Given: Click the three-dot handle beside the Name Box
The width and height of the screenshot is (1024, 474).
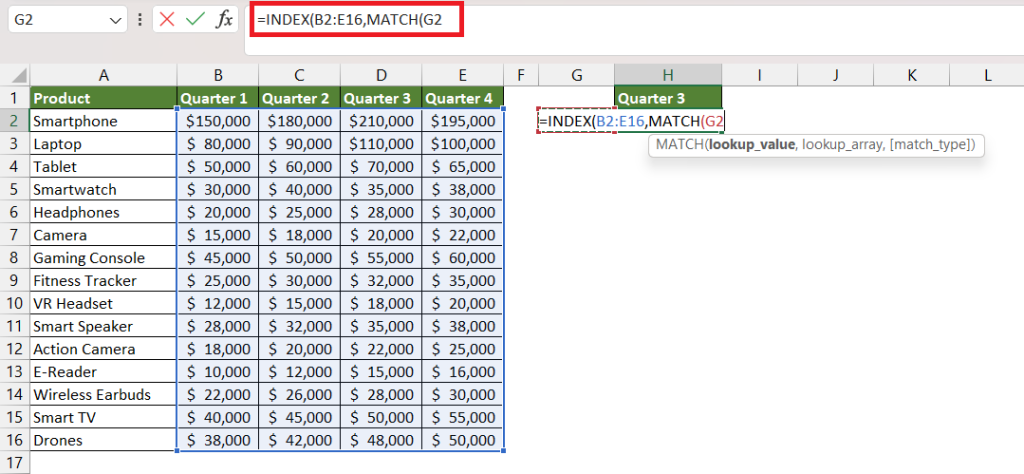Looking at the screenshot, I should [139, 20].
